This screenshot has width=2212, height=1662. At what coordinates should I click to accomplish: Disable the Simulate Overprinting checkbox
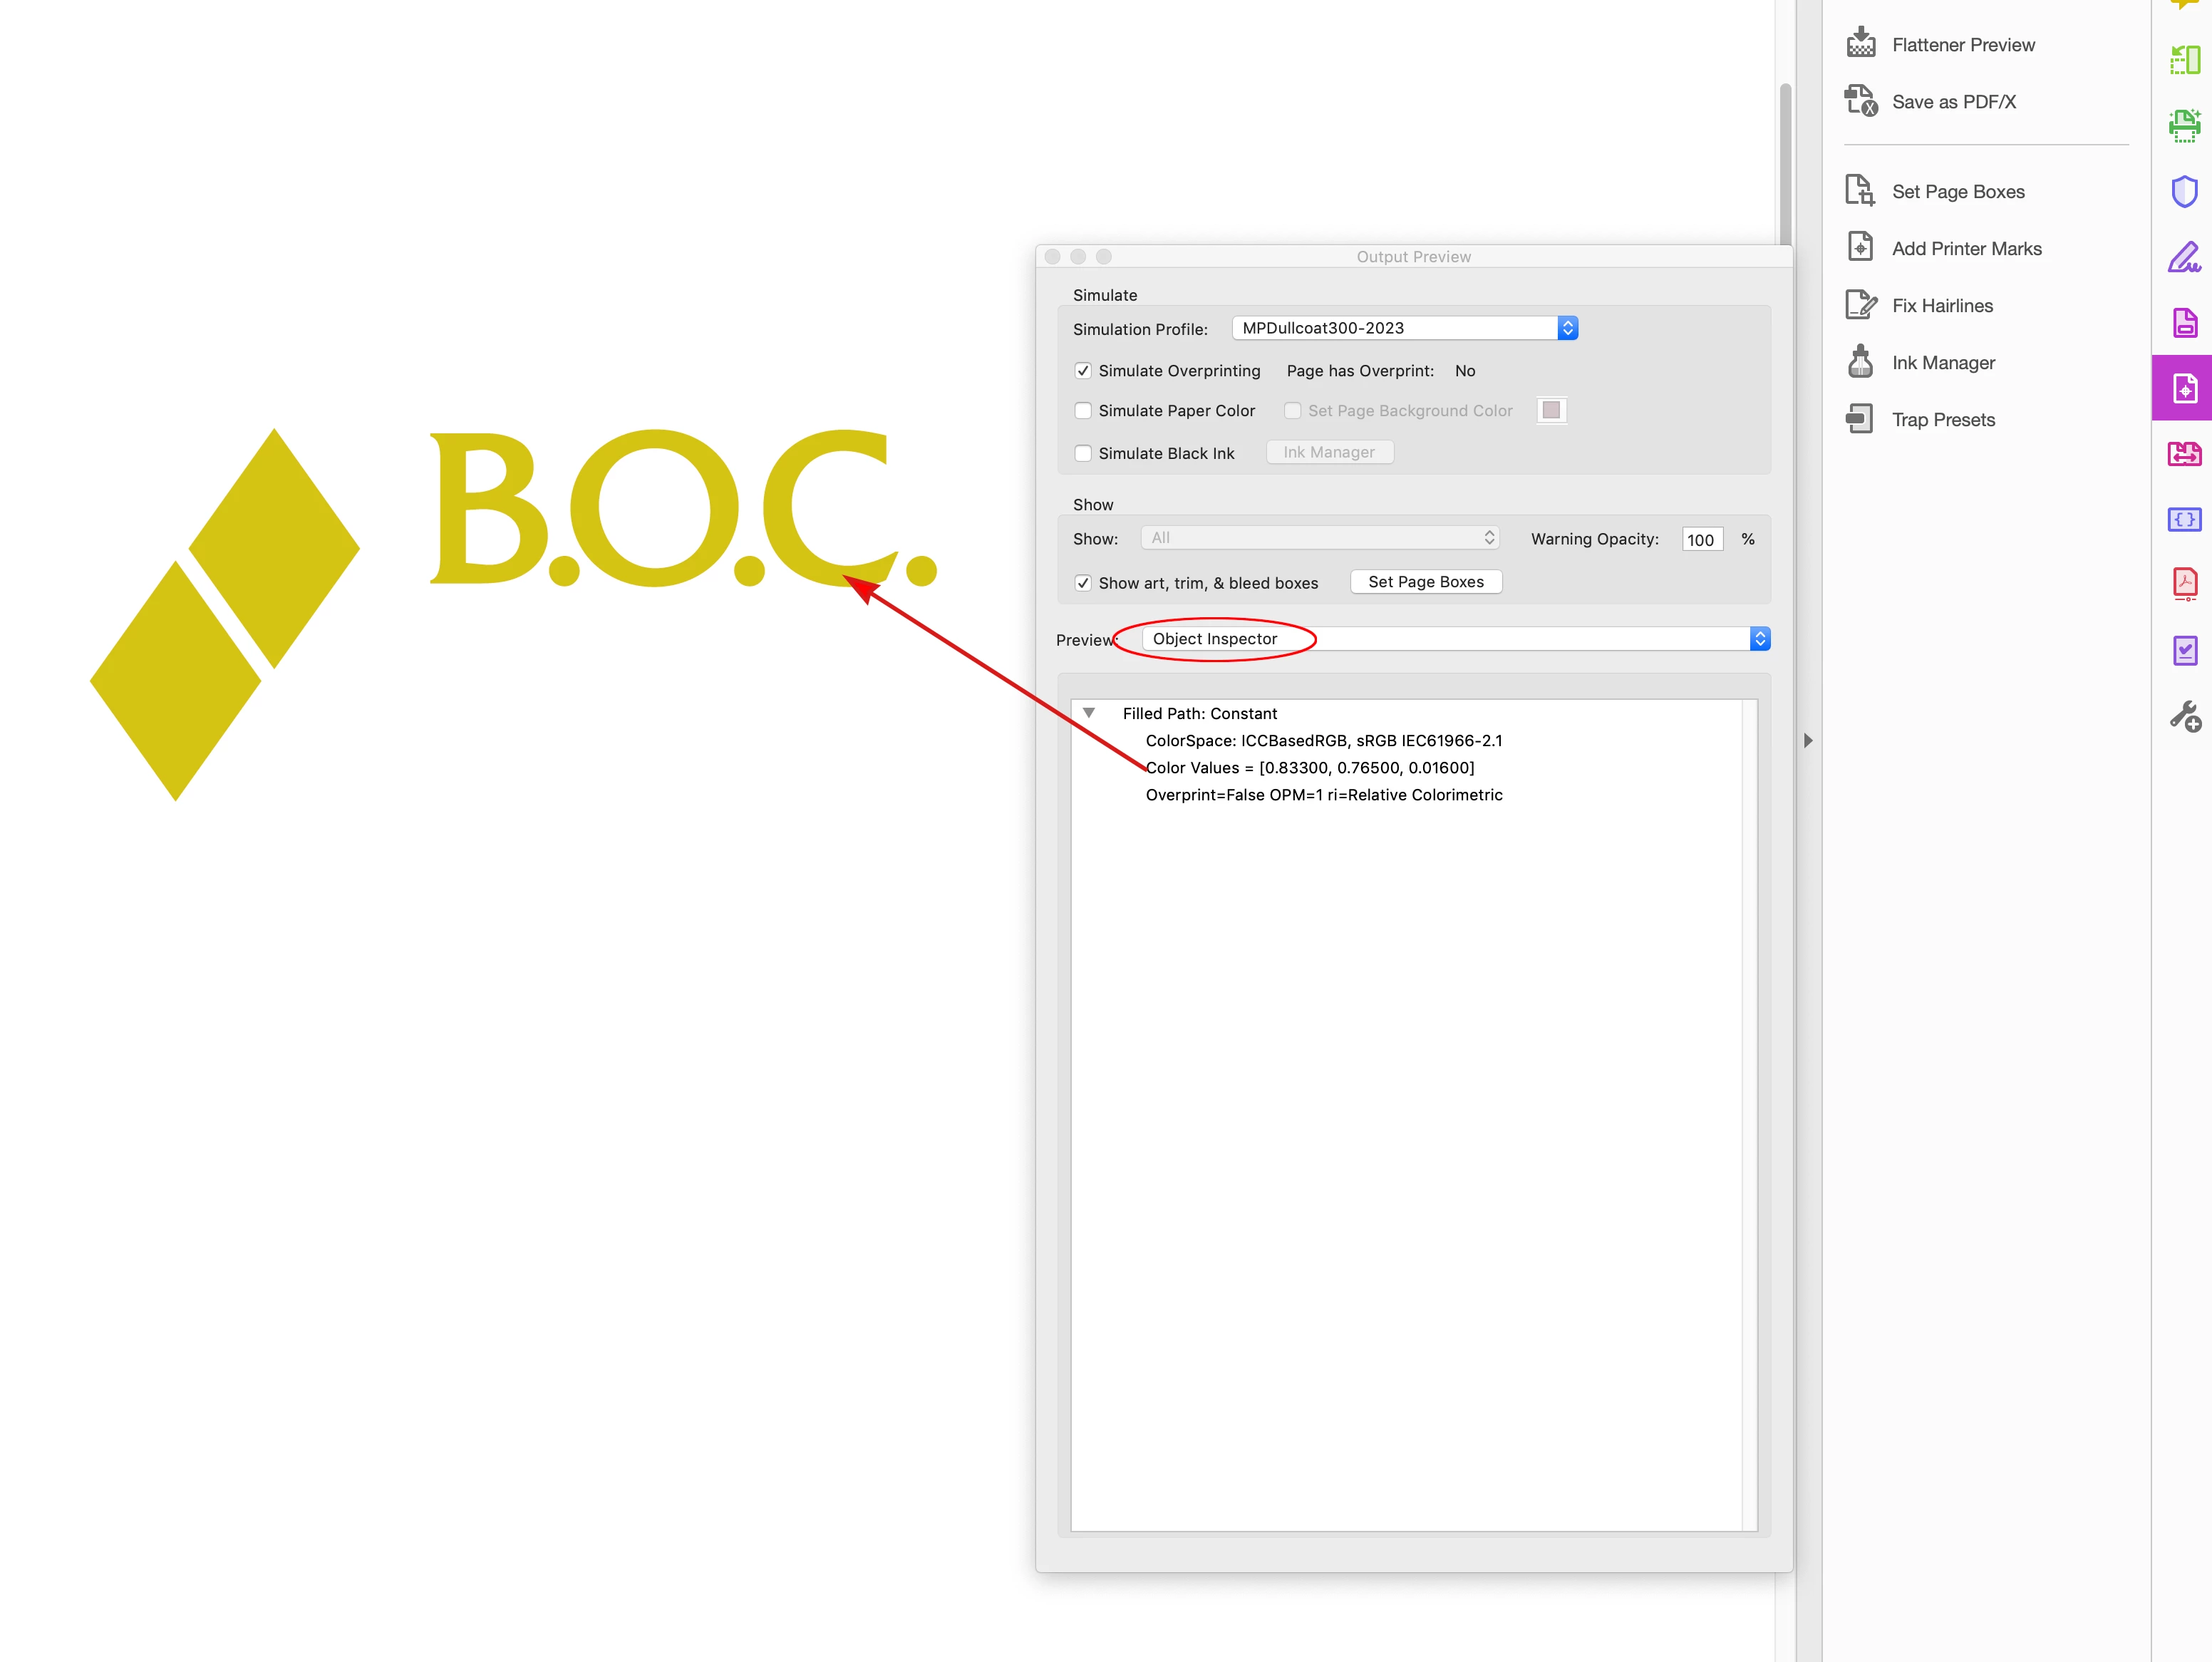[x=1083, y=370]
